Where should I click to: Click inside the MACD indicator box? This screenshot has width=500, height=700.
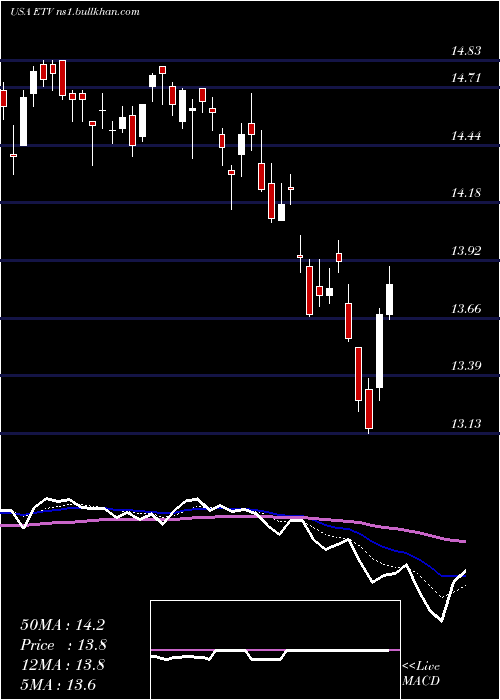coord(275,650)
